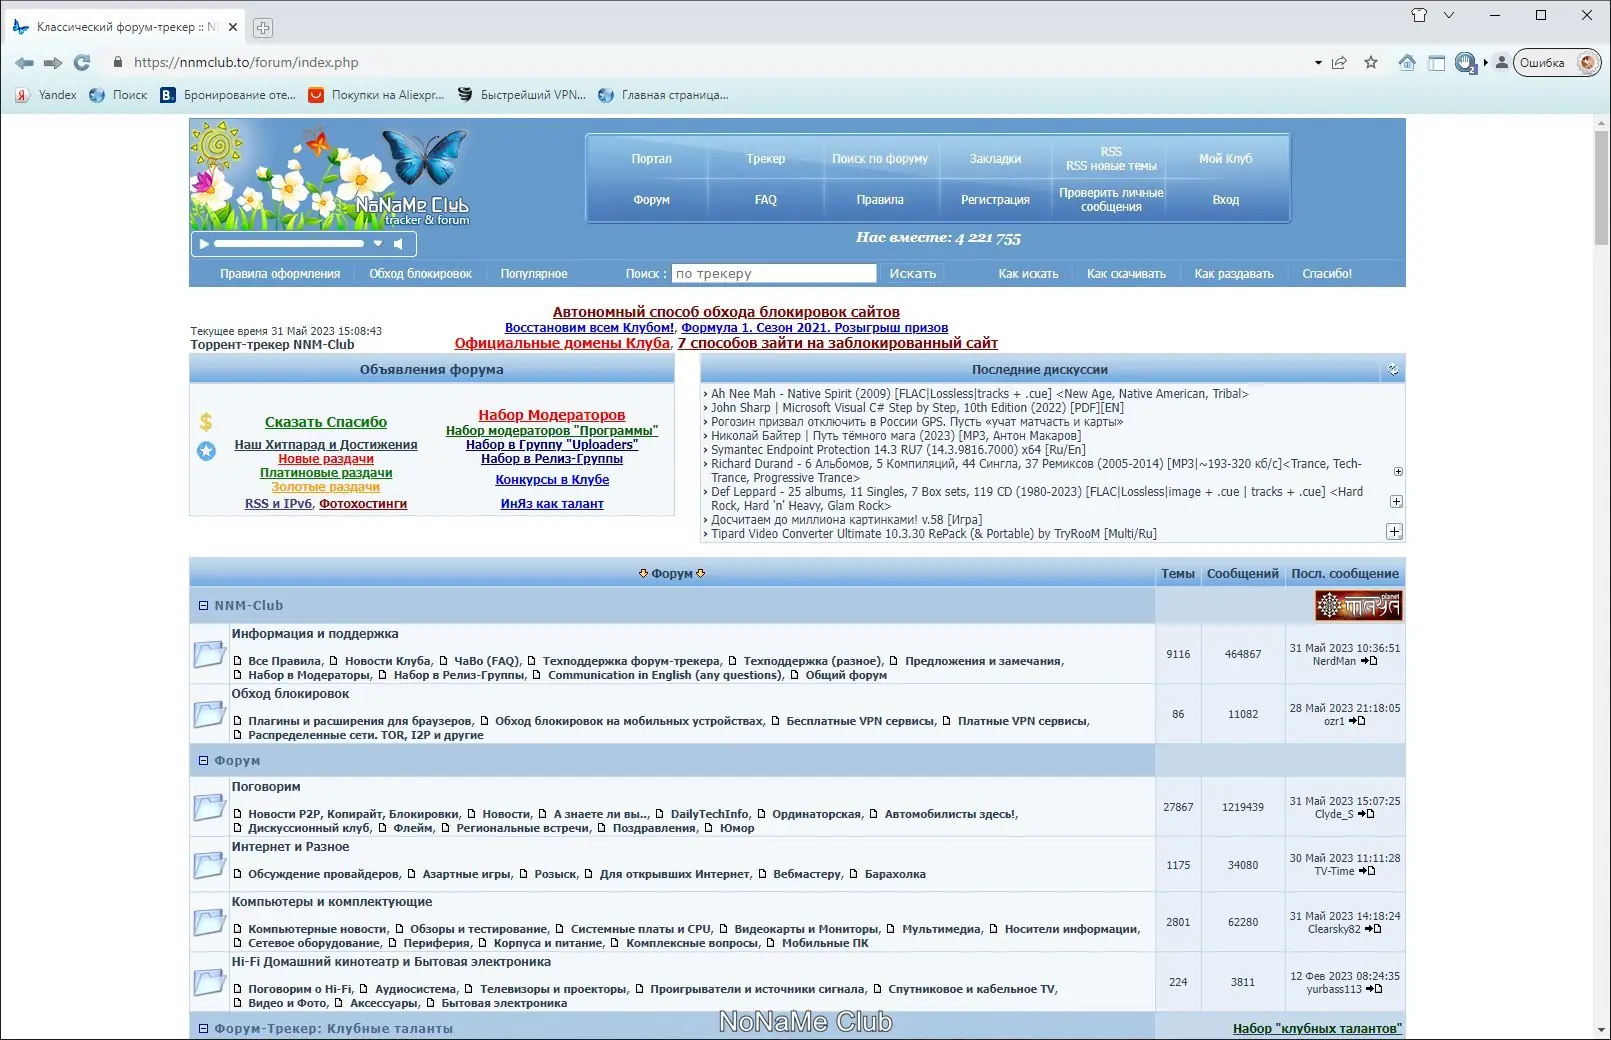Select Регистрация in the top menu

(995, 200)
